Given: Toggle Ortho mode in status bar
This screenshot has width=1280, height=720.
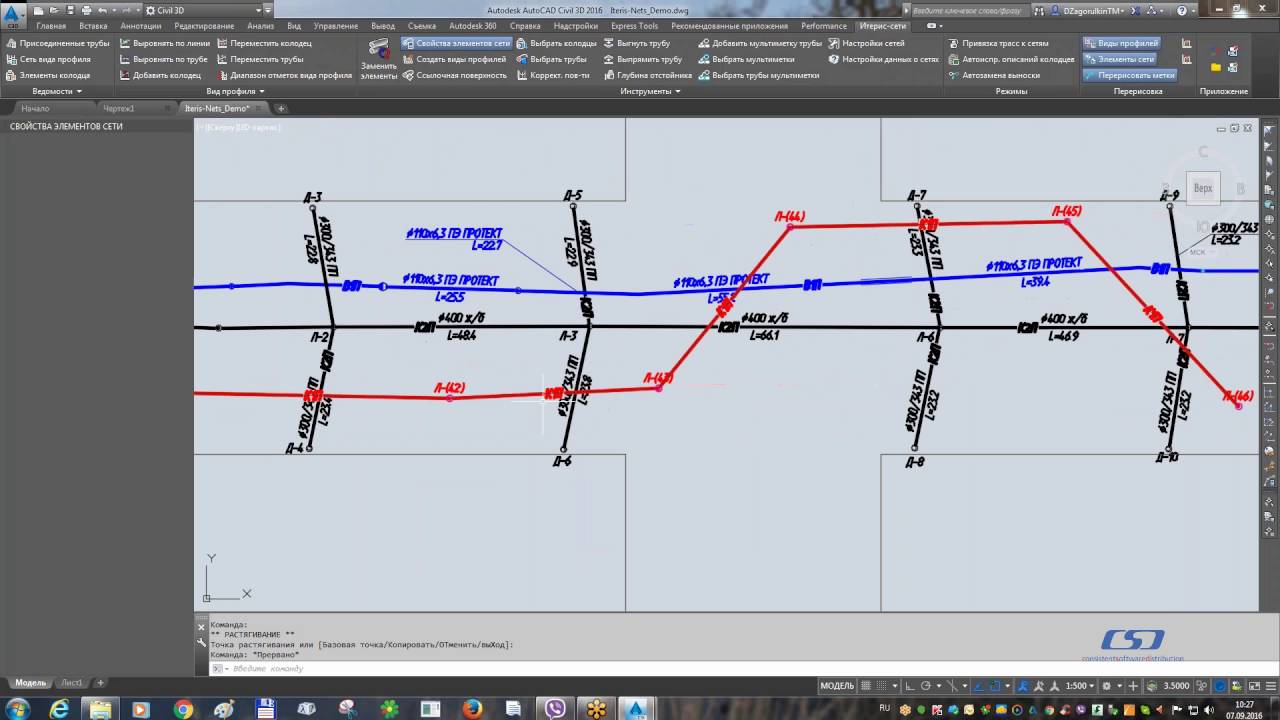Looking at the screenshot, I should point(907,686).
